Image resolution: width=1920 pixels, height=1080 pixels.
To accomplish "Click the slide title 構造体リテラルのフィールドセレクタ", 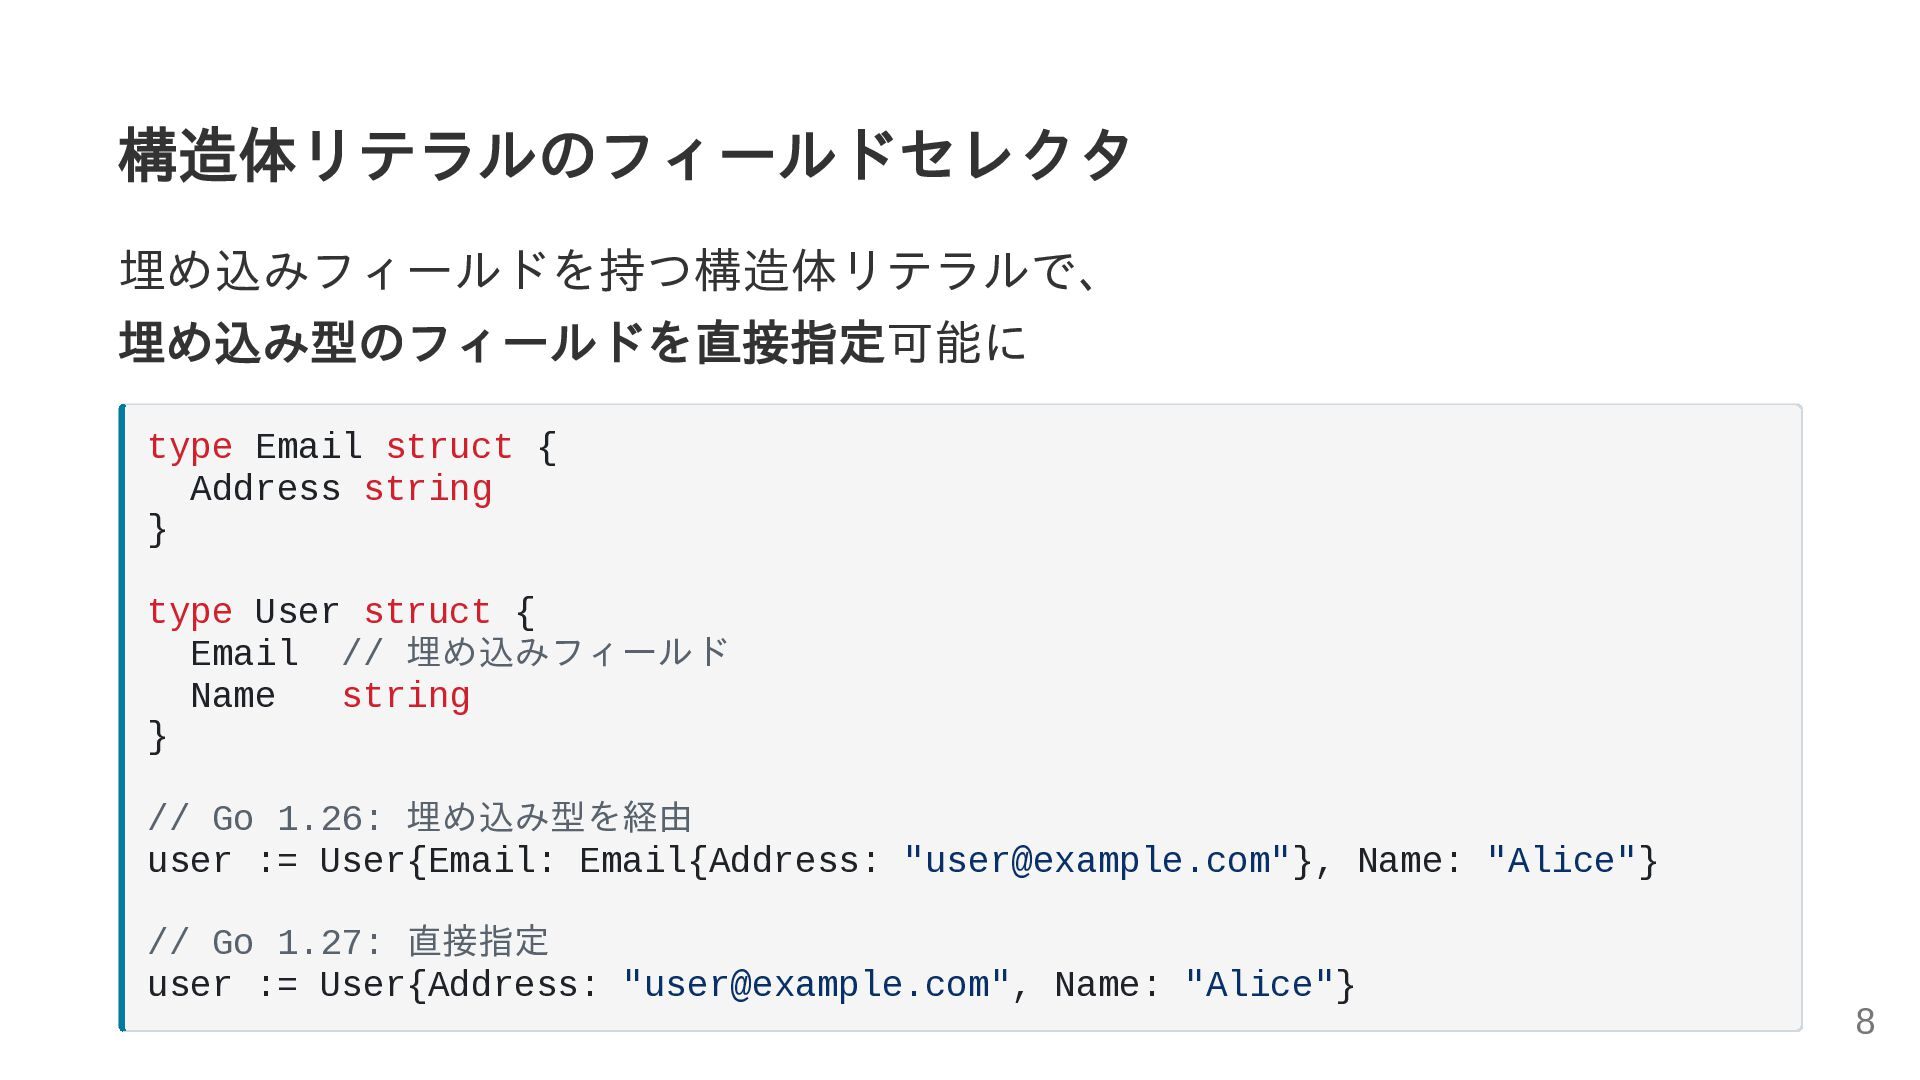I will point(625,156).
